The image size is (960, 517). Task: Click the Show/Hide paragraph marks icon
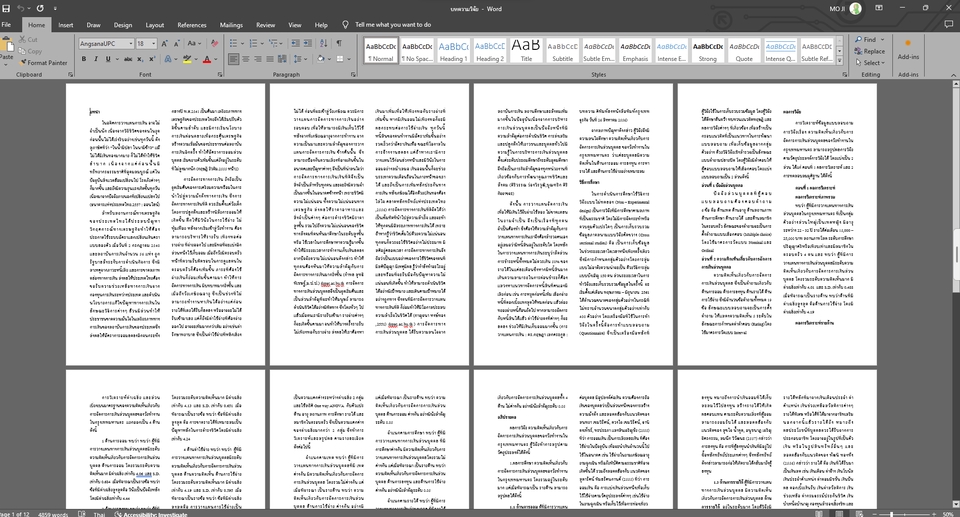tap(339, 44)
